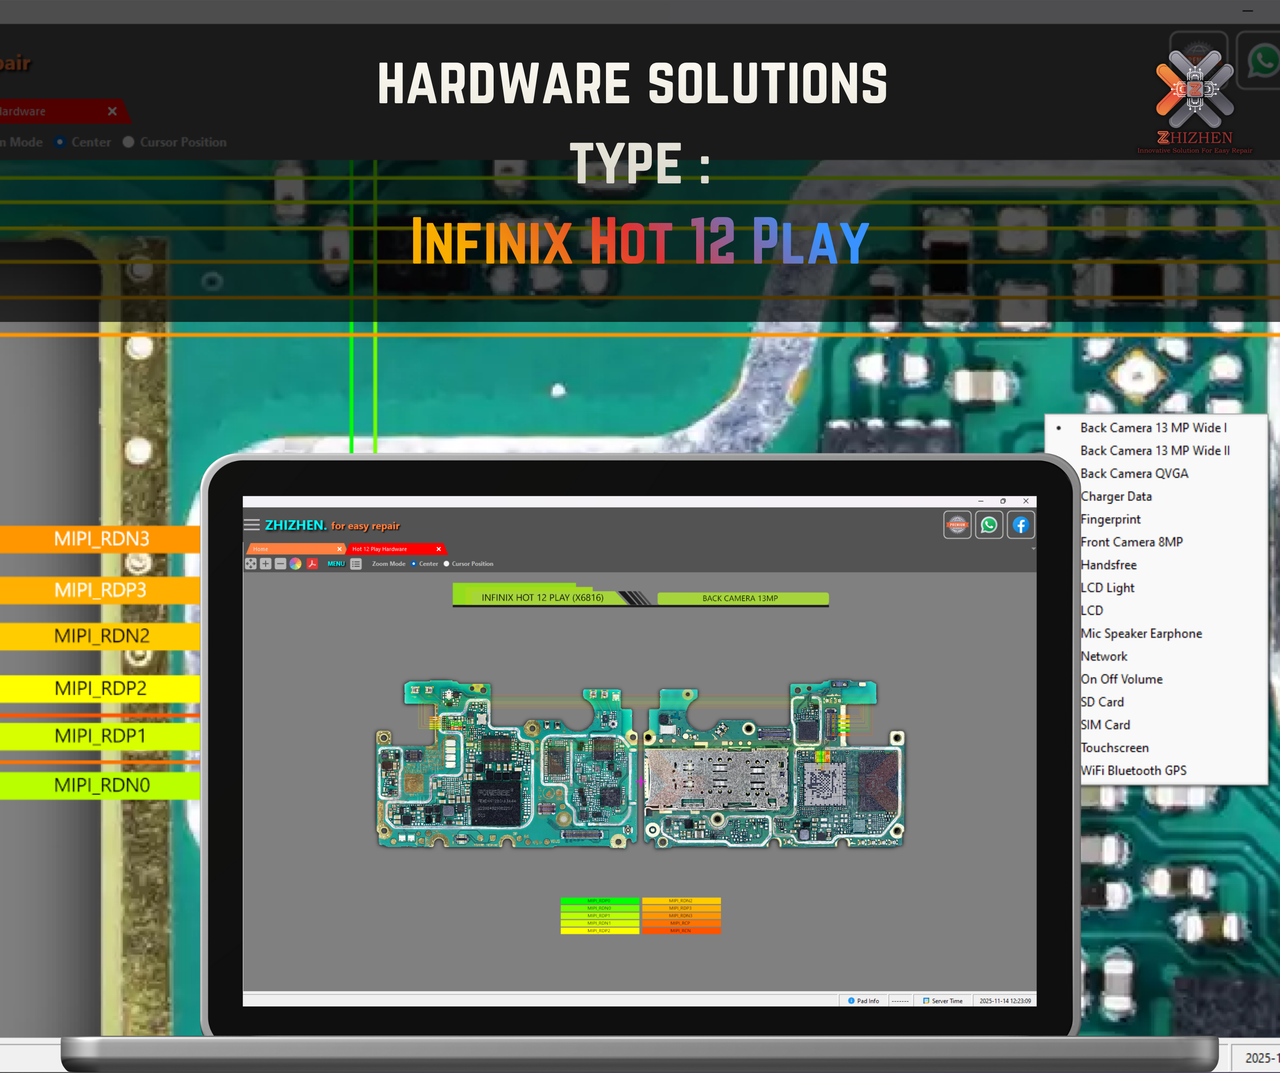This screenshot has height=1073, width=1280.
Task: Close the background 'ardware' tab using X
Action: point(112,111)
